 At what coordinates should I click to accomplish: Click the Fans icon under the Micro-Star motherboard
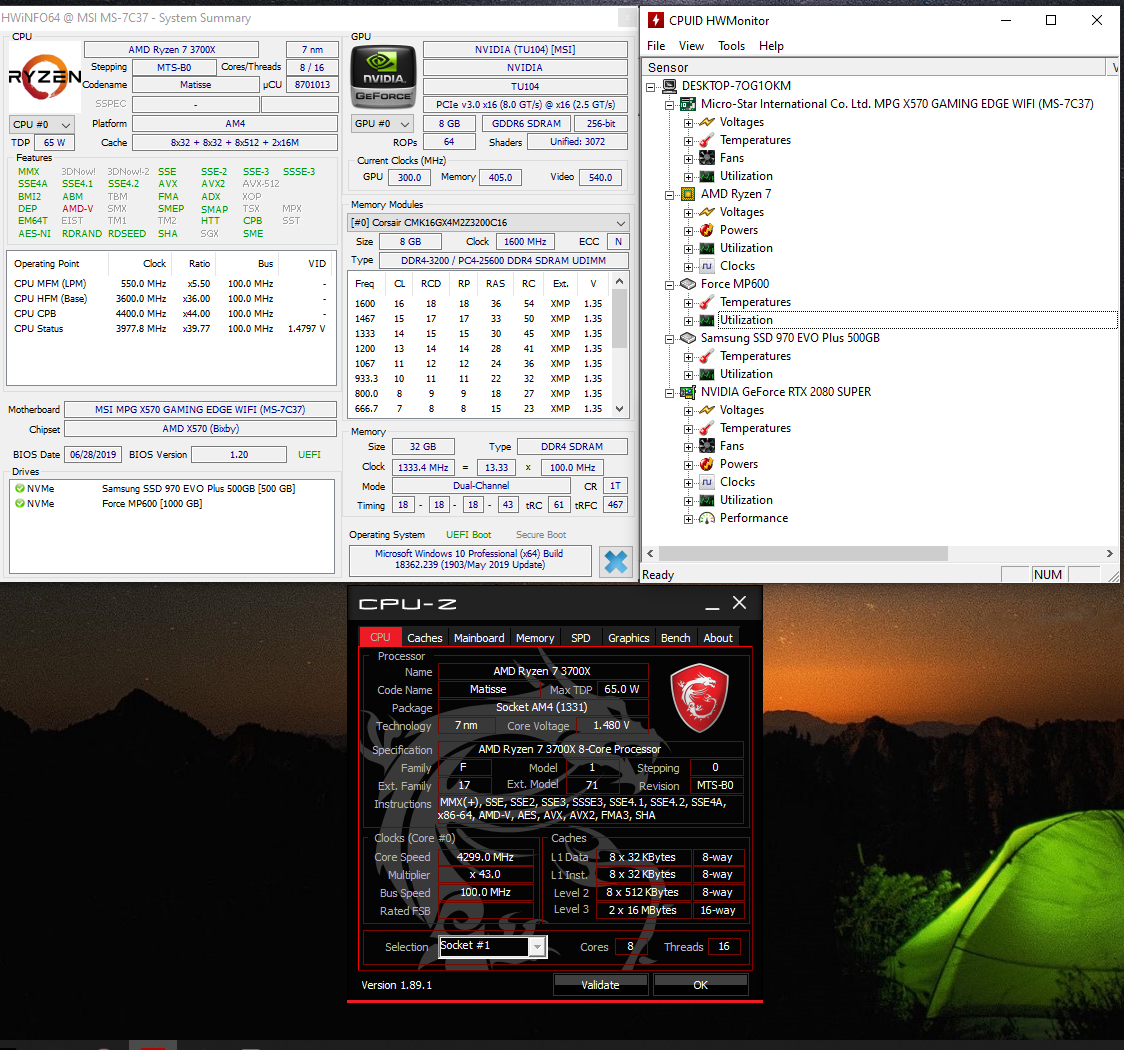707,158
